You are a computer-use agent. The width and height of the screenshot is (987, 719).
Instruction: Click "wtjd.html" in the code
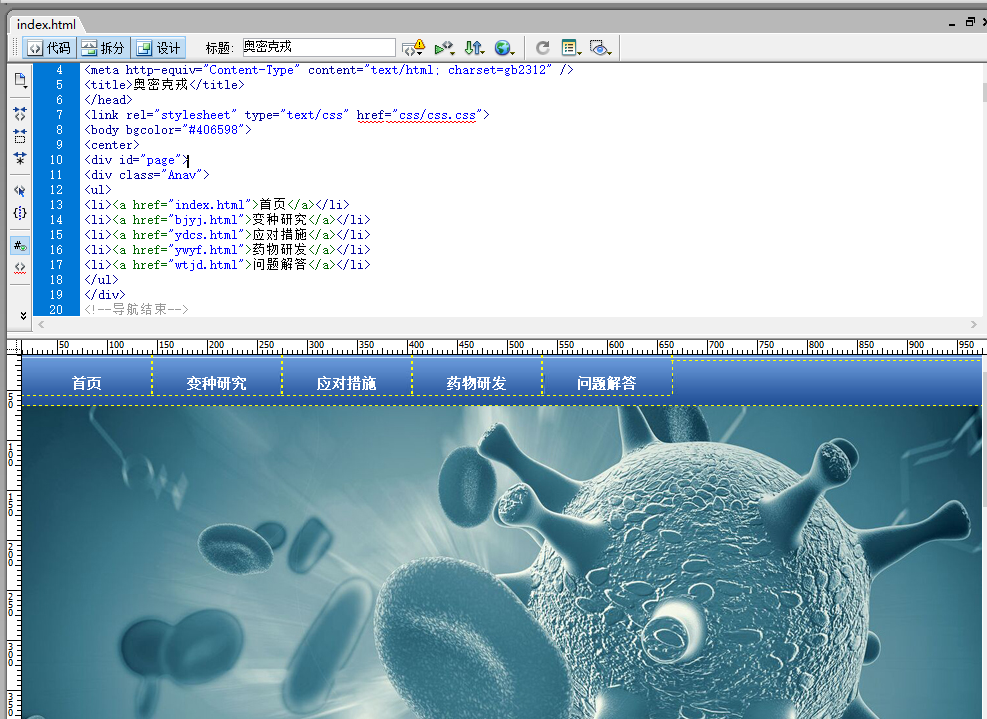click(x=206, y=265)
